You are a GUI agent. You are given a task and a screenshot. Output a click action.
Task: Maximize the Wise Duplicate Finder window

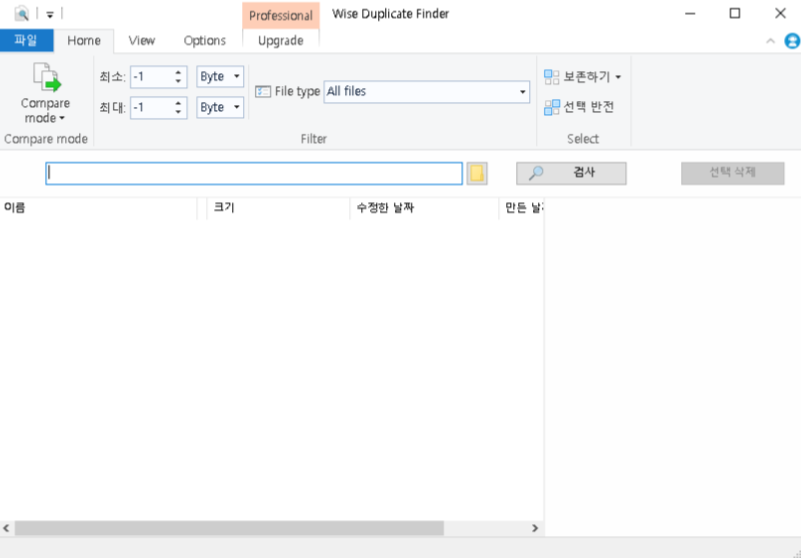pos(735,14)
